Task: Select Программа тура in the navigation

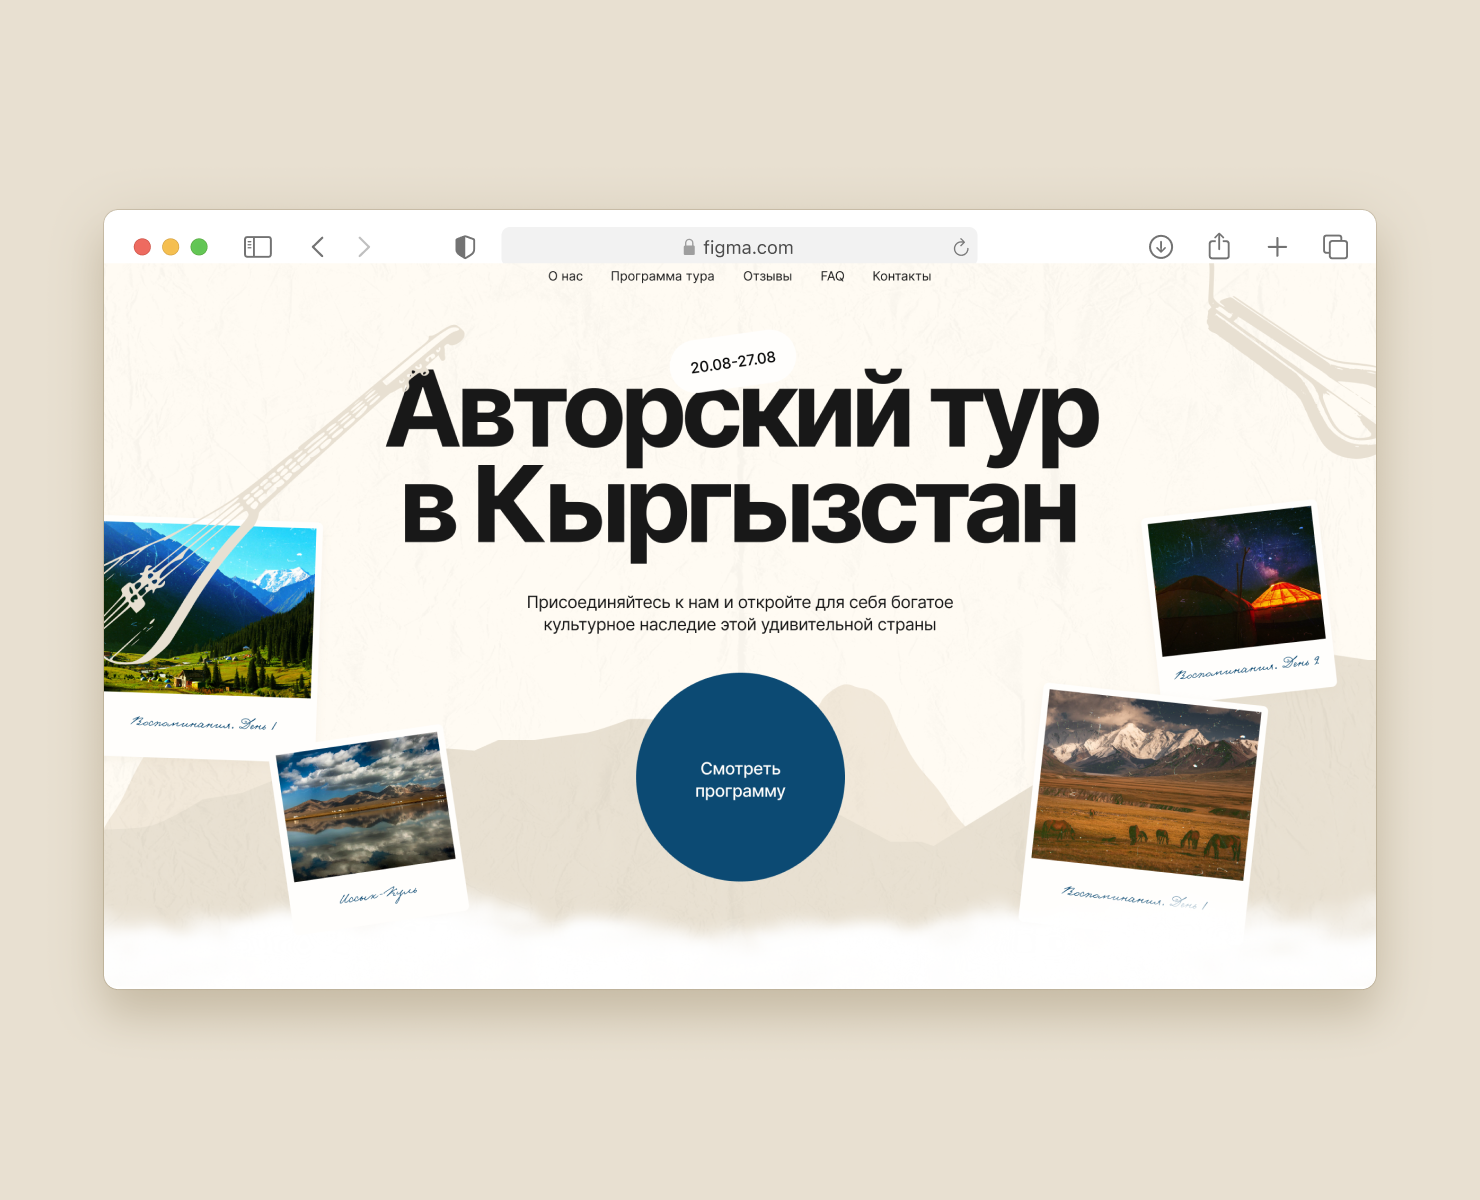Action: pyautogui.click(x=663, y=276)
